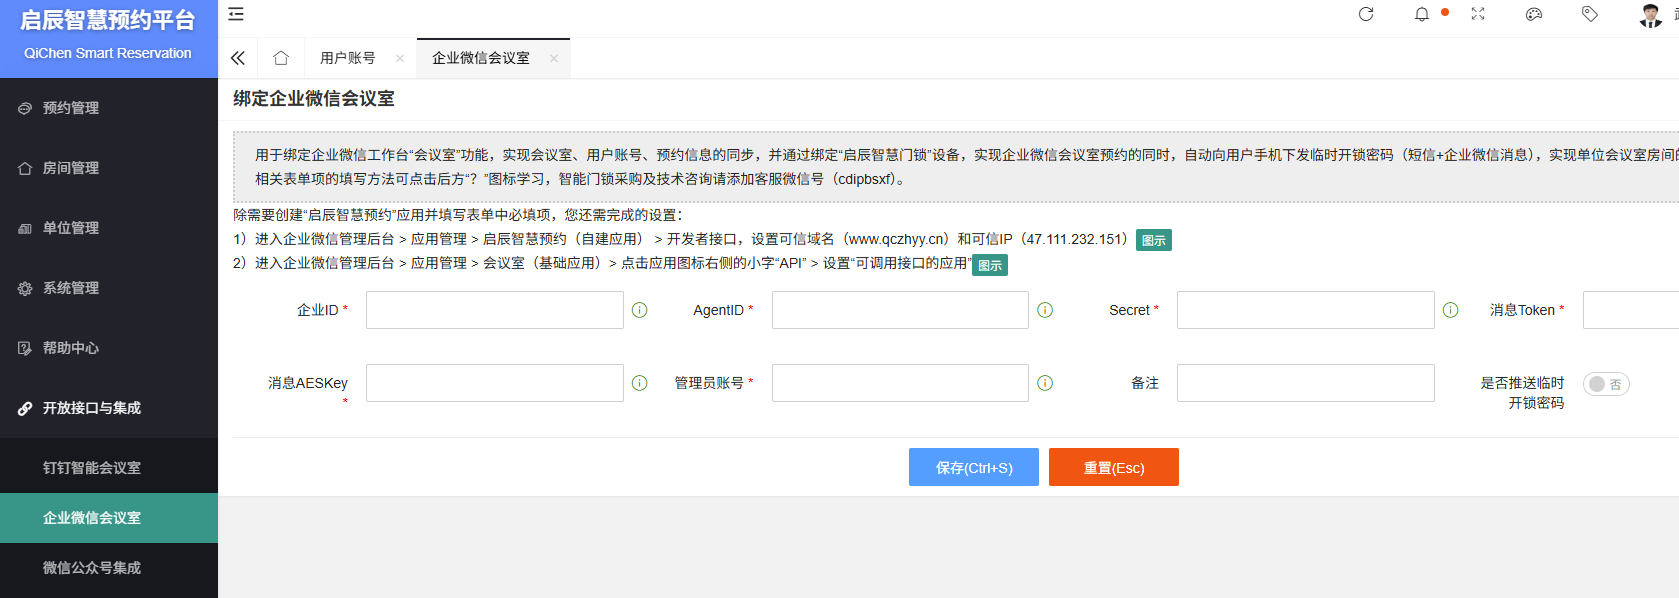Toggle 是否推送临时开锁密码 switch
This screenshot has height=598, width=1679.
pyautogui.click(x=1606, y=384)
